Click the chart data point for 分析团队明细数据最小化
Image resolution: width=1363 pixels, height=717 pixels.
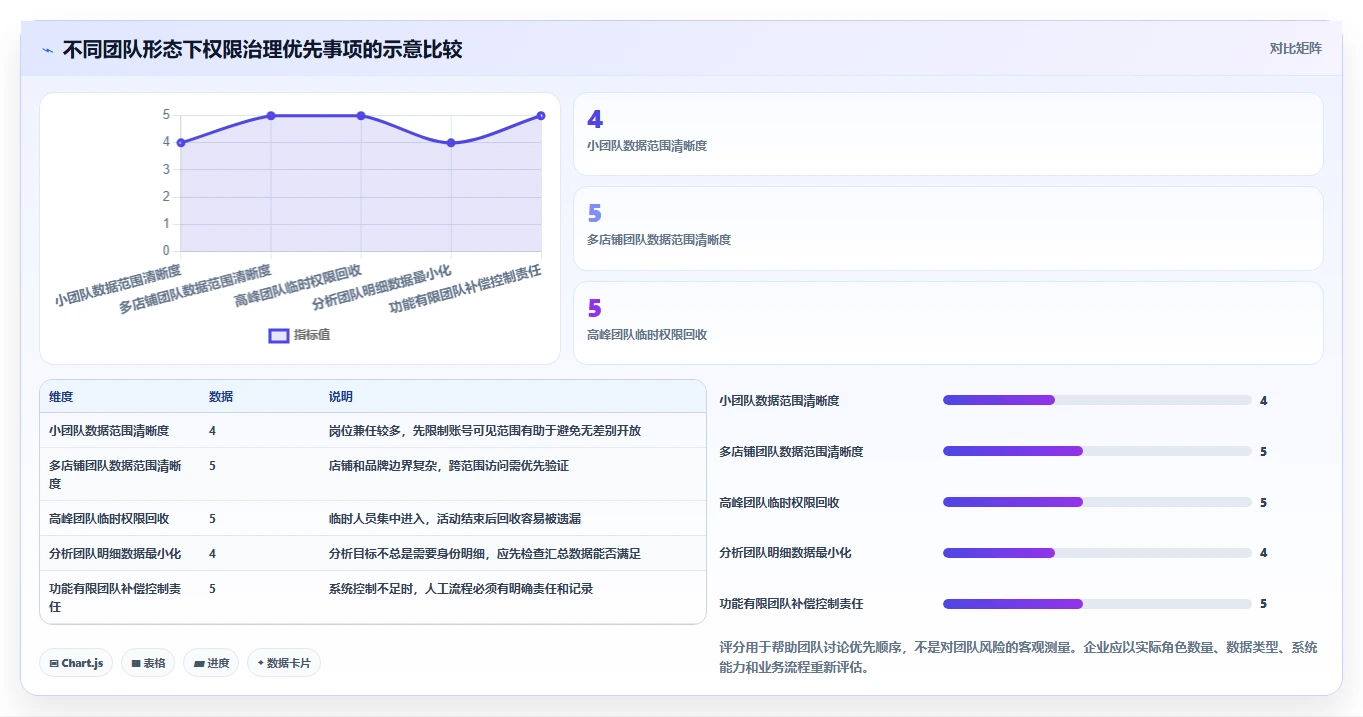pos(451,143)
